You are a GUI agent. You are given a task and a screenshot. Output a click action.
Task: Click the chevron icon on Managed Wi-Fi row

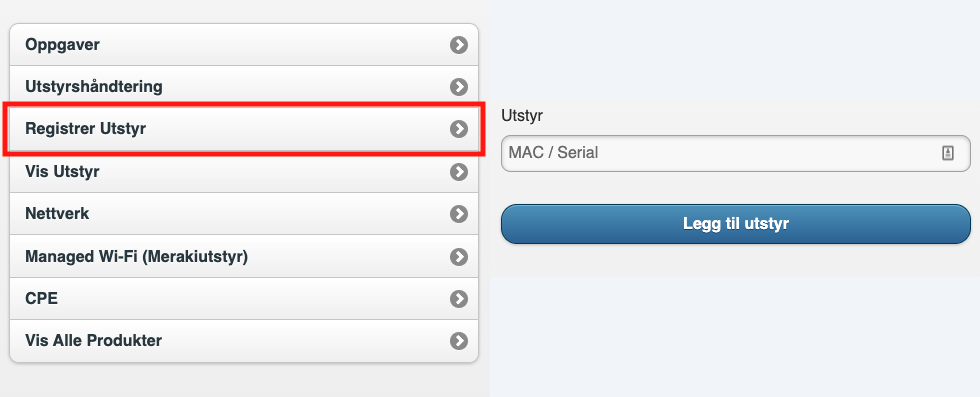tap(459, 256)
